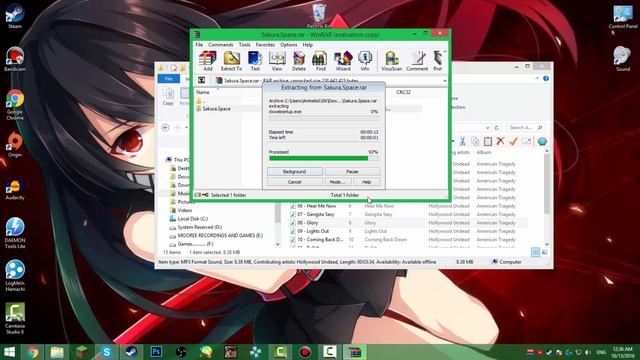The width and height of the screenshot is (640, 360).
Task: Open the Audacity desktop shortcut
Action: pyautogui.click(x=15, y=189)
